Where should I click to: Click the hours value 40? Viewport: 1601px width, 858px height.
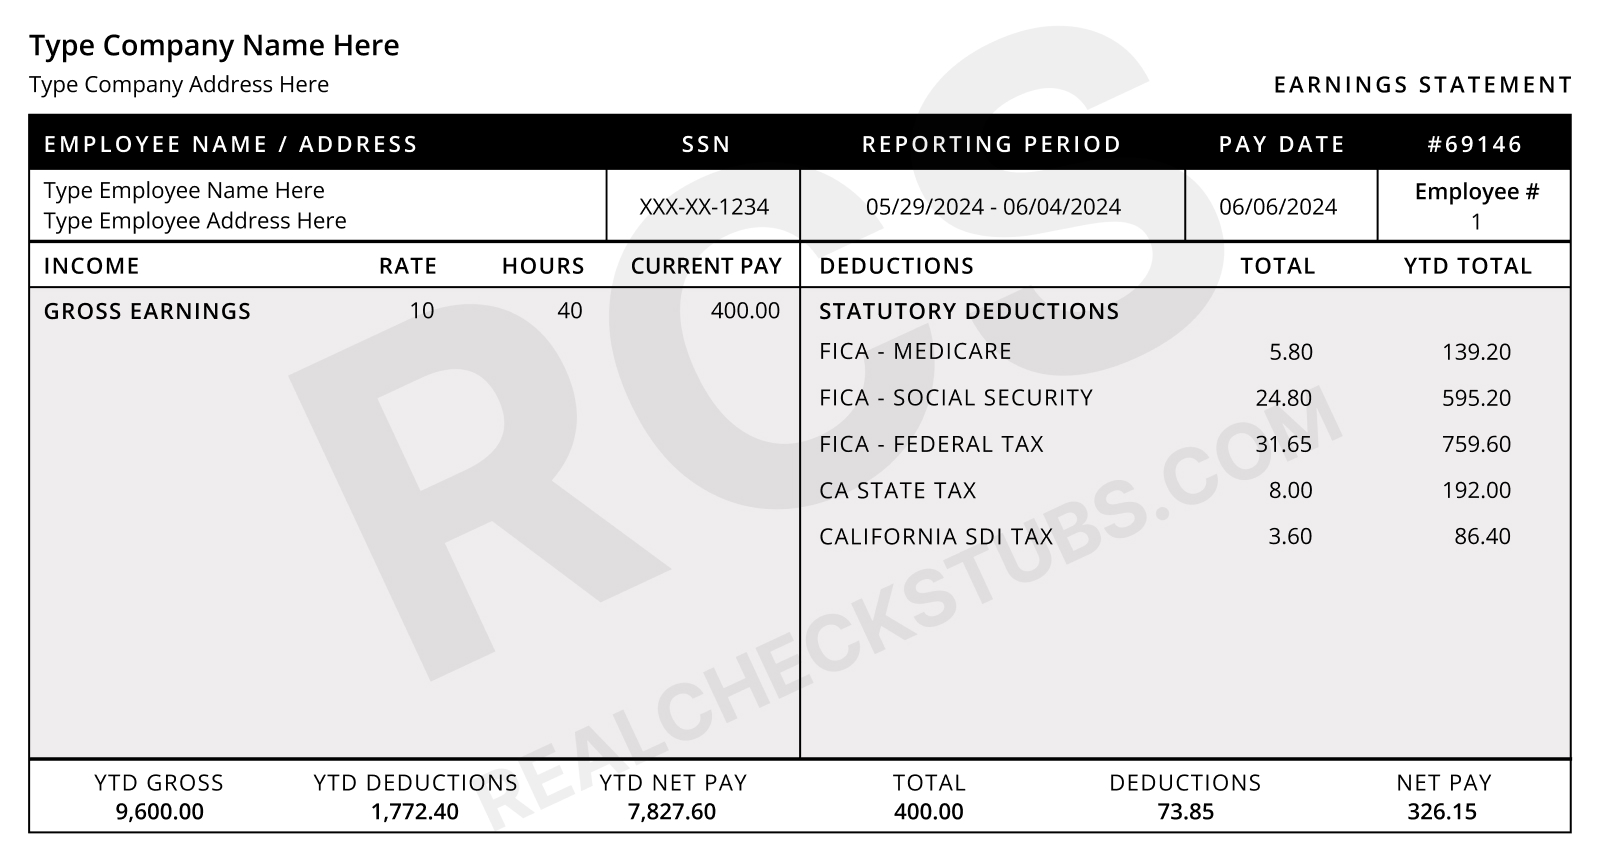coord(570,311)
